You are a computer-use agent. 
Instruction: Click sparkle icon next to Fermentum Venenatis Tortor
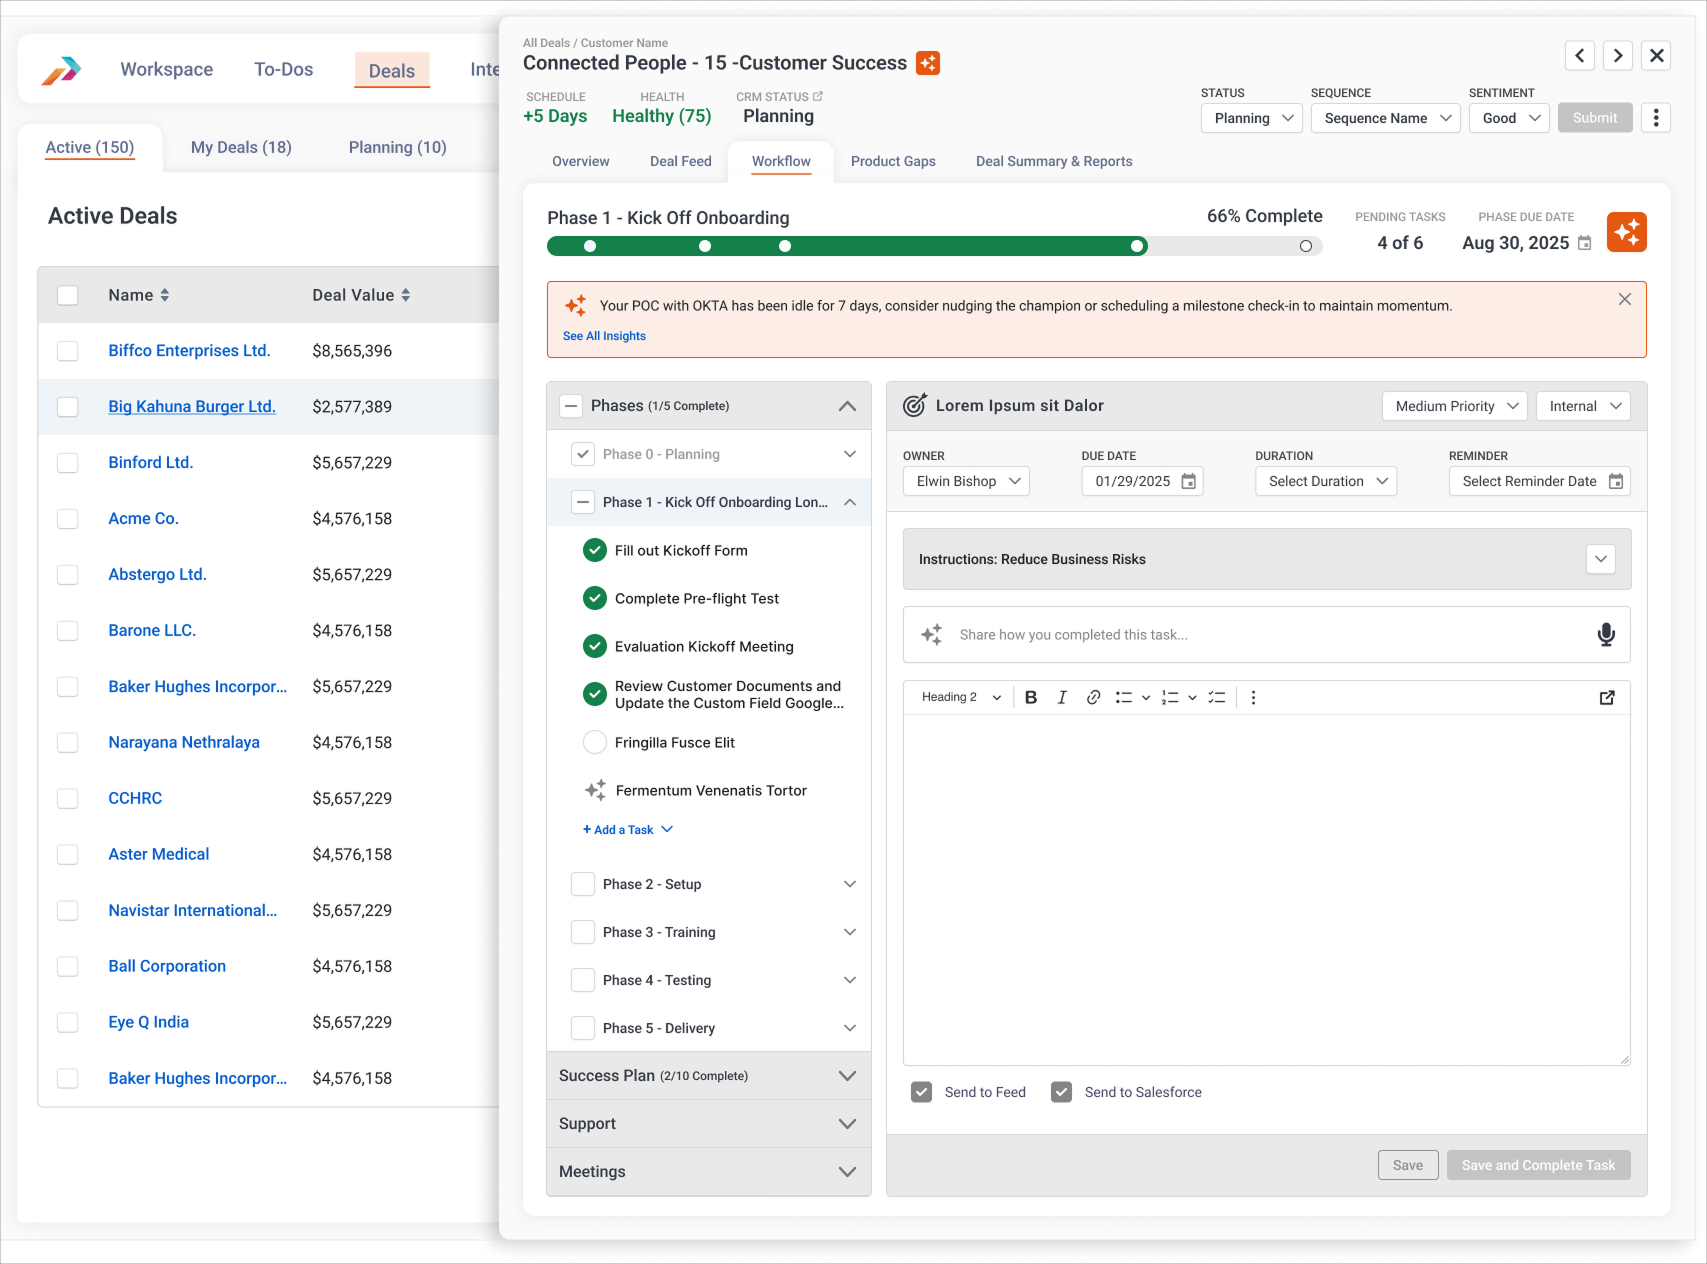tap(595, 790)
